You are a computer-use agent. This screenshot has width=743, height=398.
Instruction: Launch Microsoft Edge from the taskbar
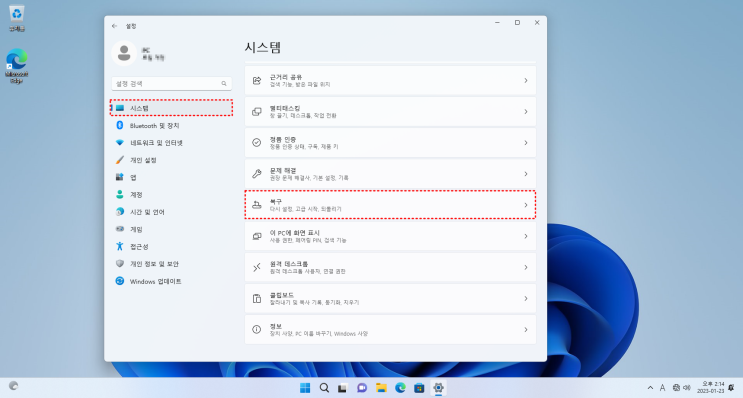400,388
